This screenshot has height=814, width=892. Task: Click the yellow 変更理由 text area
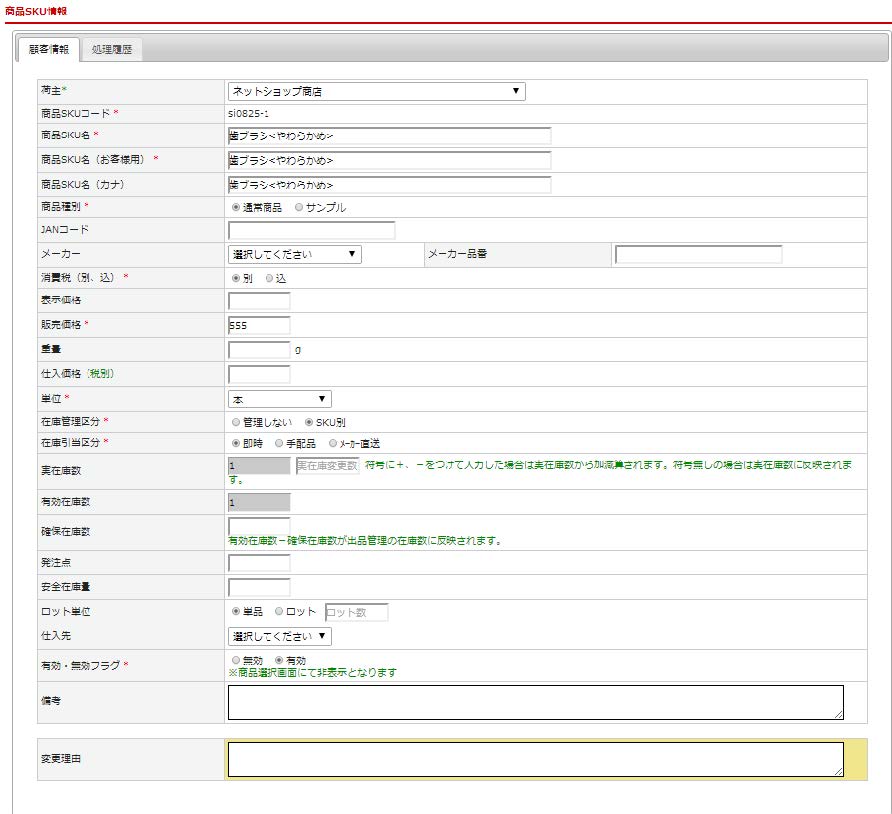(535, 759)
